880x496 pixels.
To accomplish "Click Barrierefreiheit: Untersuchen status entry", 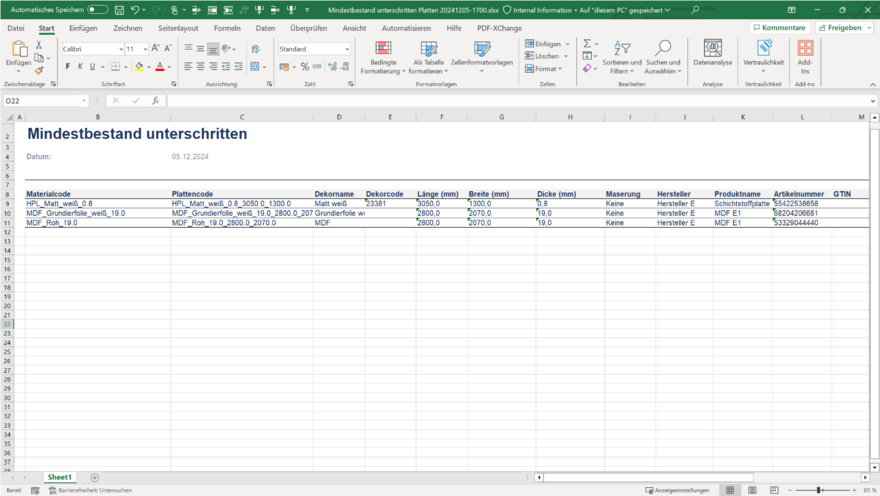I will coord(90,490).
